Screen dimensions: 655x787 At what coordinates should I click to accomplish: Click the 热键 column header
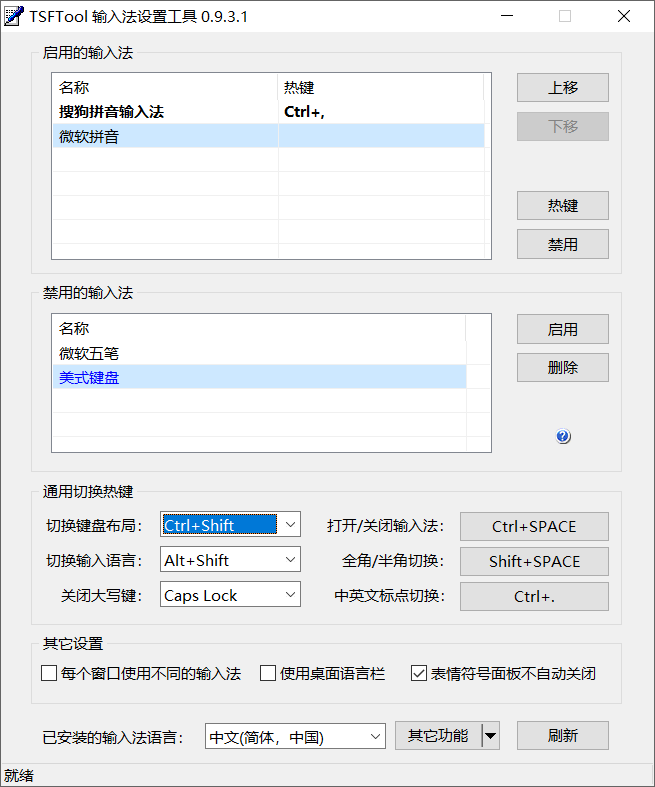click(381, 87)
